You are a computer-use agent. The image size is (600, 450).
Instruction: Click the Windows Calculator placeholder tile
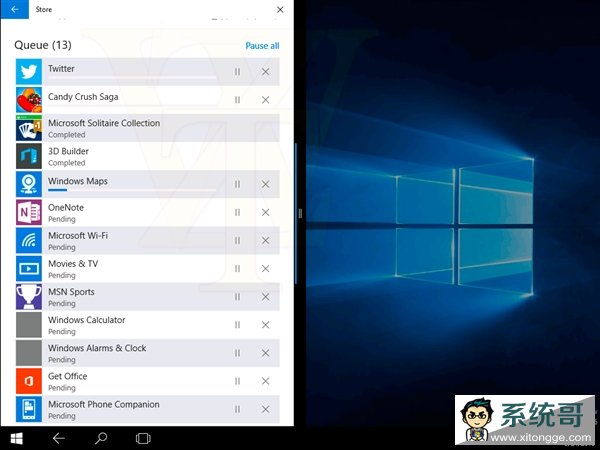29,325
